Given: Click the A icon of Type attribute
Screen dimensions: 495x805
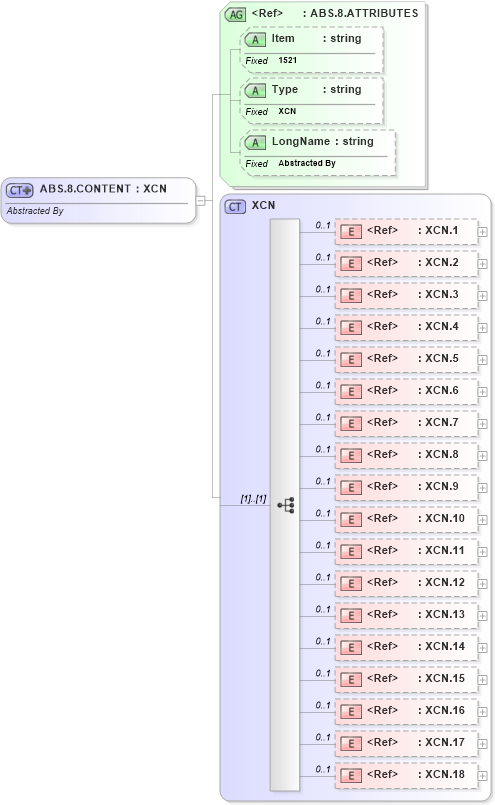Looking at the screenshot, I should click(x=255, y=91).
